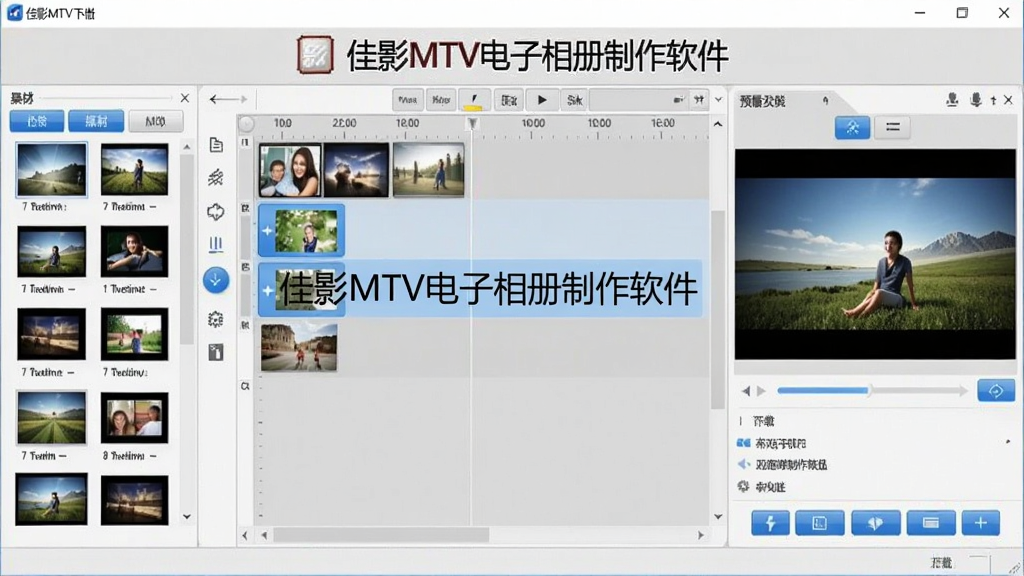Click the blue diamond button

click(x=876, y=523)
